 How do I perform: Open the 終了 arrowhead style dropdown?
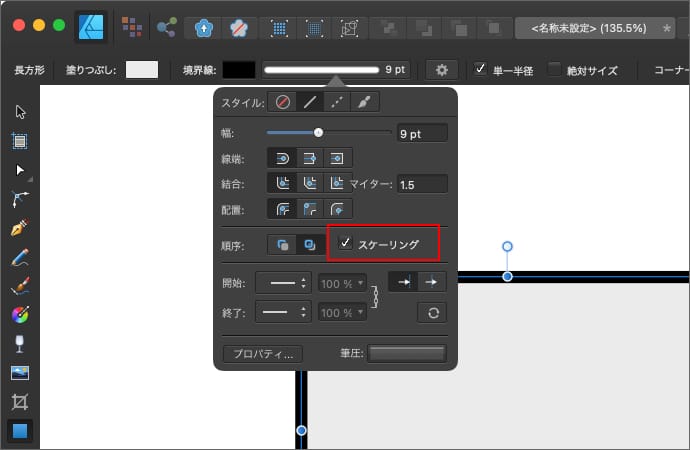pos(284,312)
